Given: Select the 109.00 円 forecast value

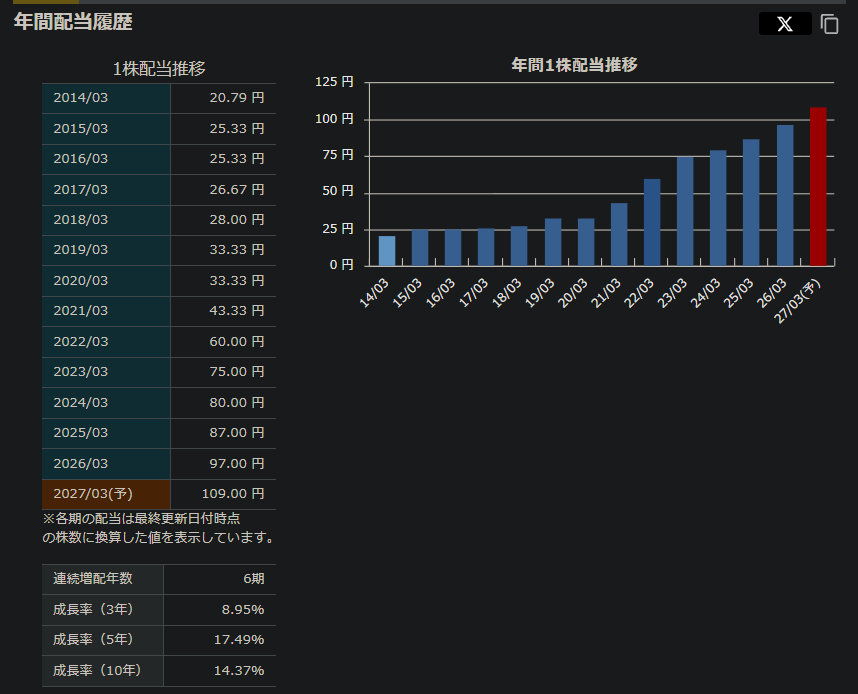Looking at the screenshot, I should pos(233,494).
